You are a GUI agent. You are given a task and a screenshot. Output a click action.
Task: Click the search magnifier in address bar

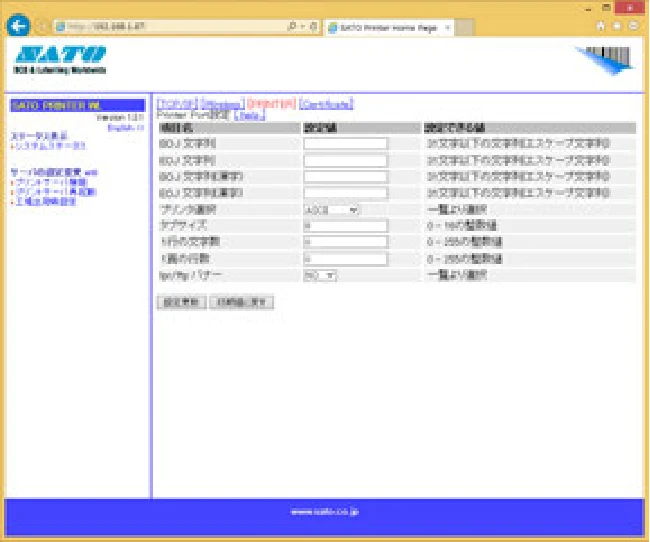[291, 27]
